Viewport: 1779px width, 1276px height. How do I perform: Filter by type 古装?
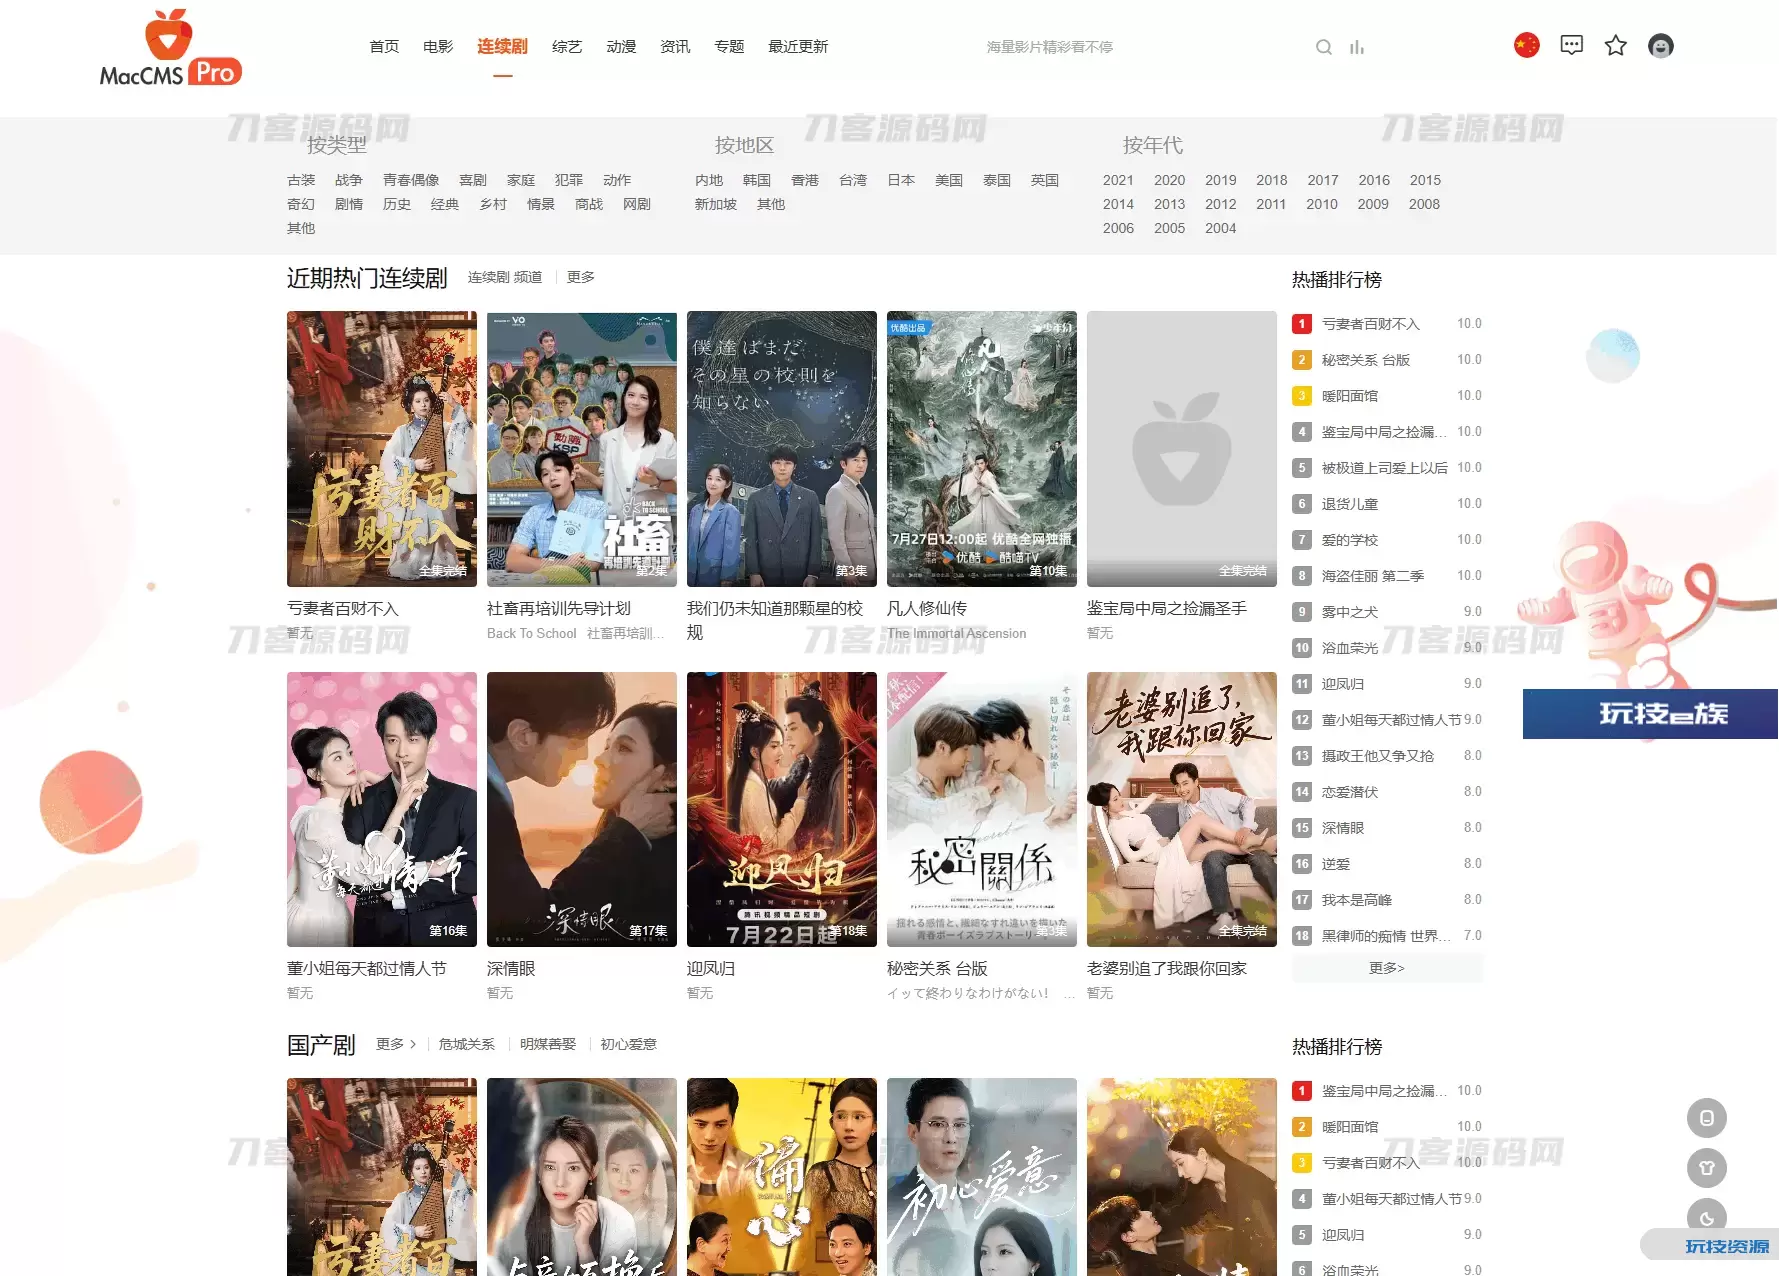[301, 180]
